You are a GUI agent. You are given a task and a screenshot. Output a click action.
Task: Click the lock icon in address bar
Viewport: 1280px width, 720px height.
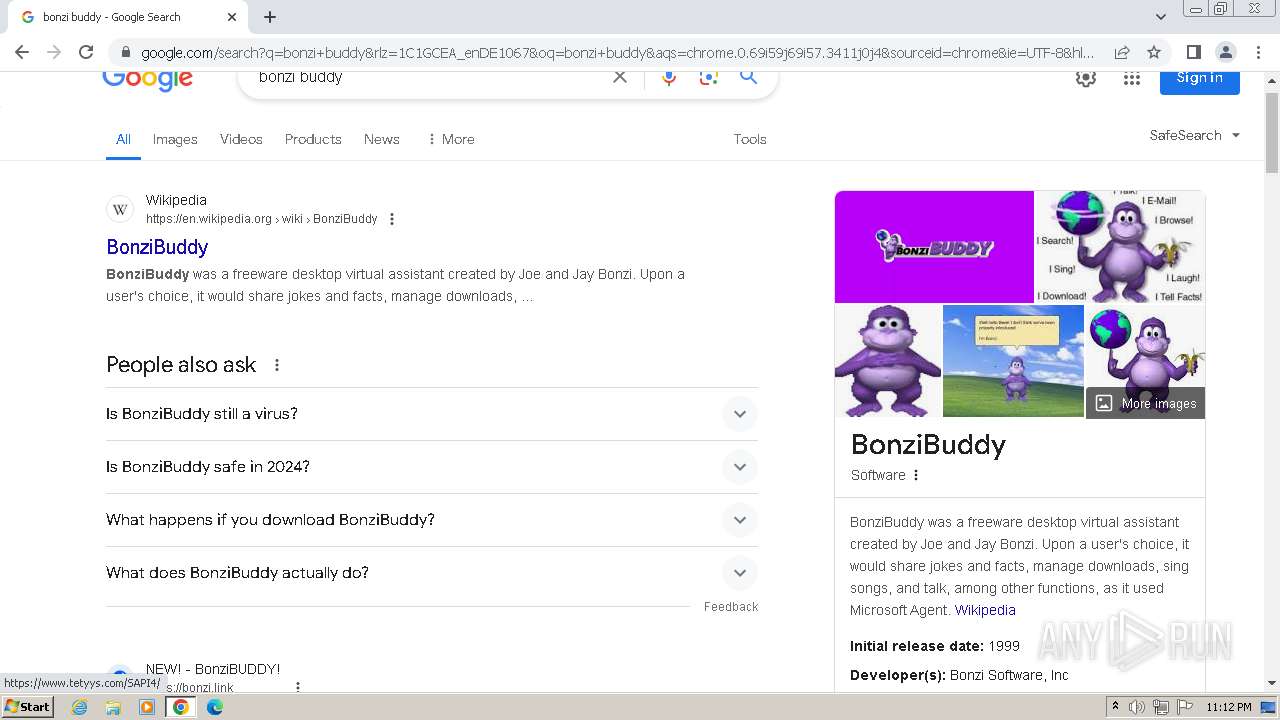pyautogui.click(x=125, y=53)
